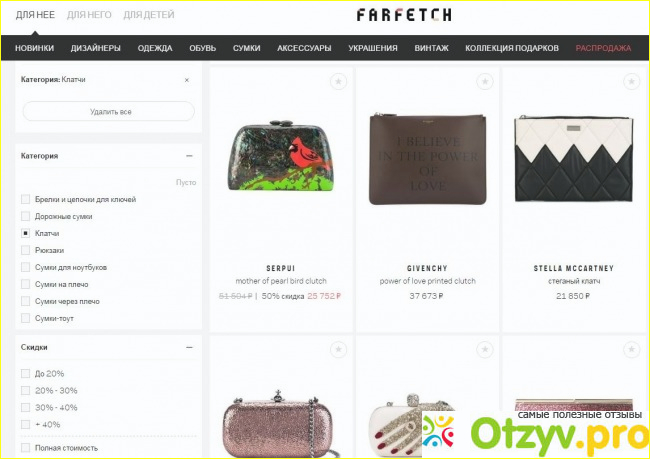Click wishlist star on hand-embellished white clutch
Viewport: 650px width, 459px height.
[485, 350]
